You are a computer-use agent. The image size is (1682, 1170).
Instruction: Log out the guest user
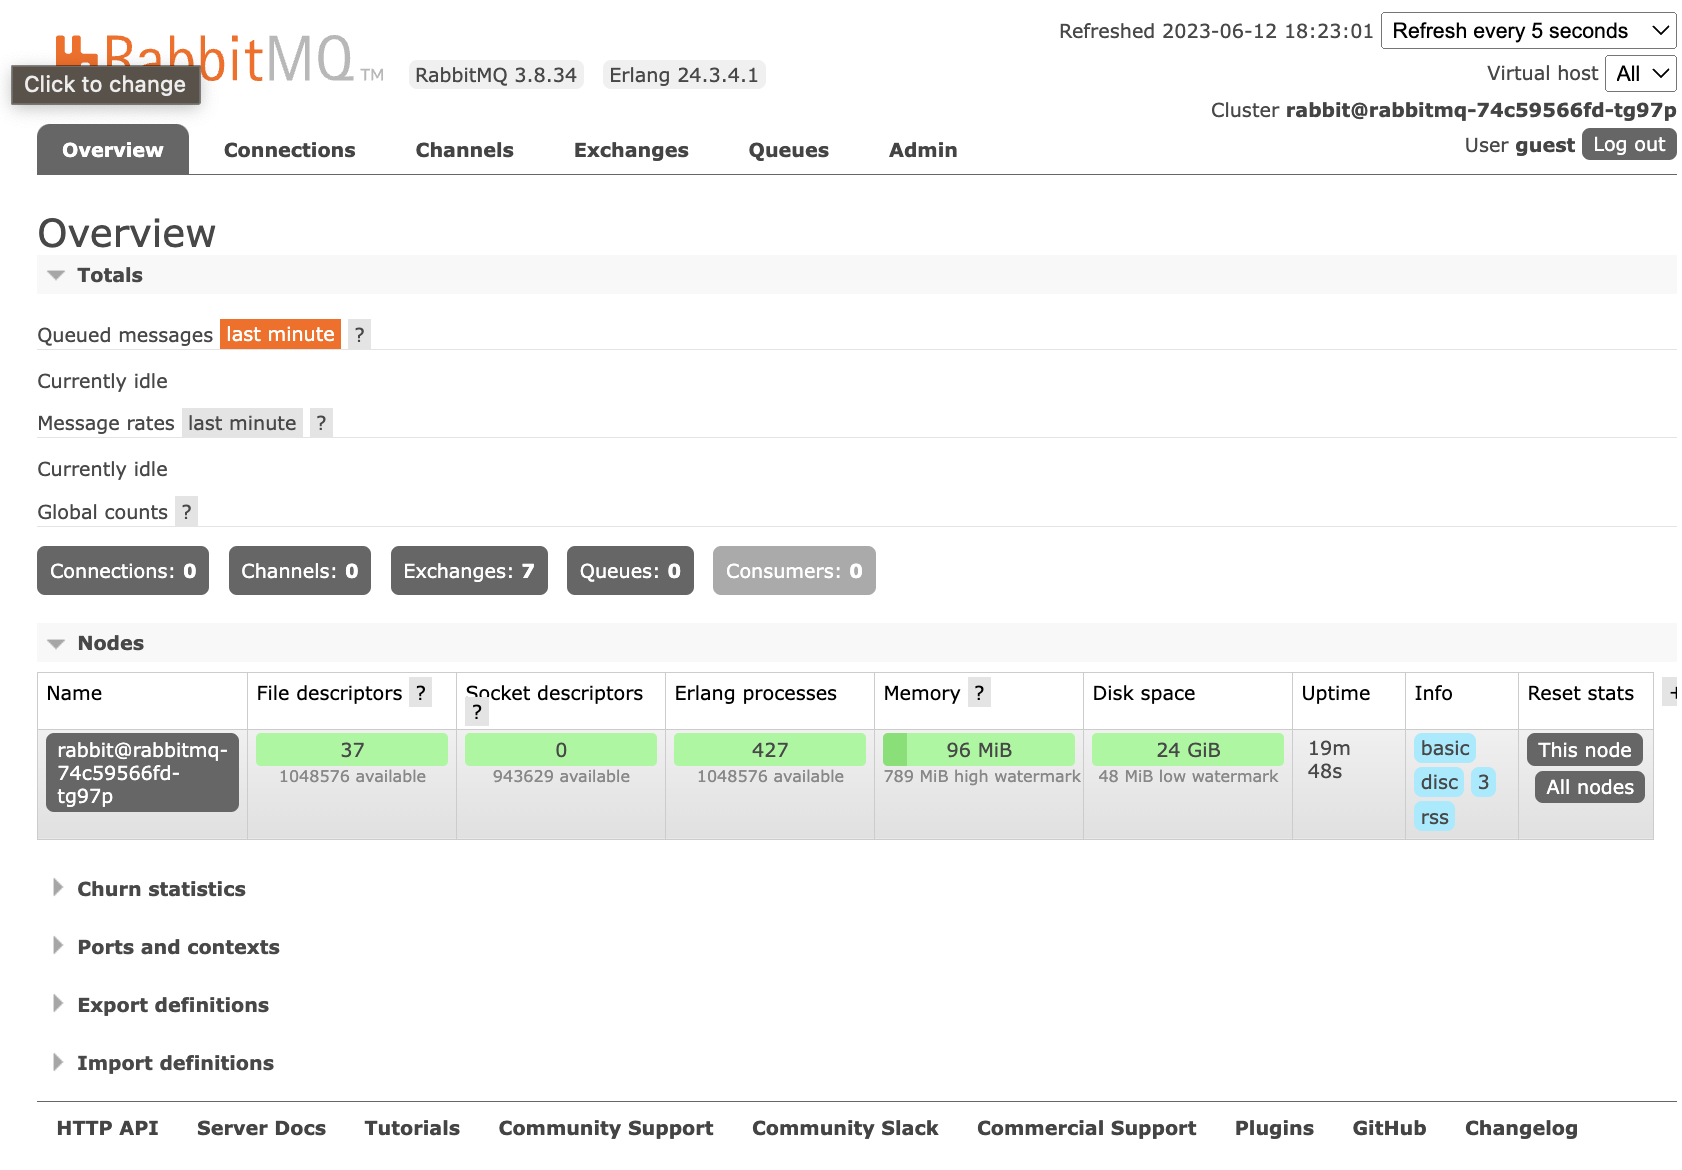point(1629,144)
